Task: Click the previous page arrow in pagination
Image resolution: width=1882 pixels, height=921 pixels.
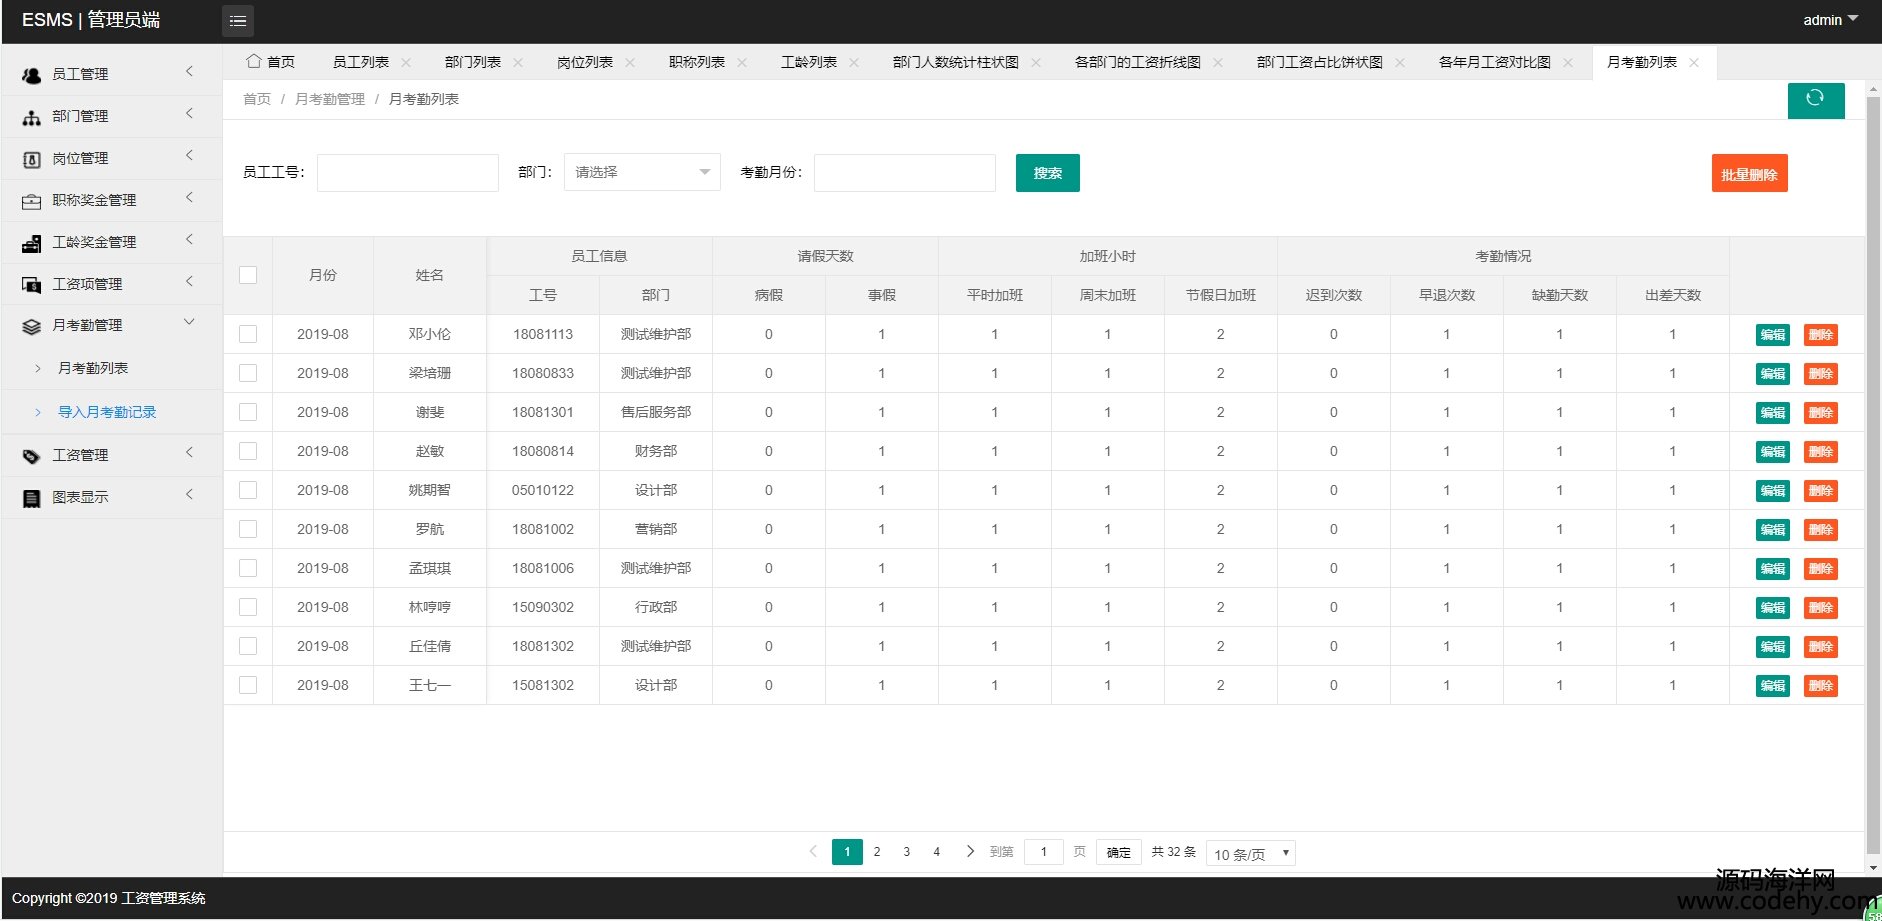Action: pos(813,851)
